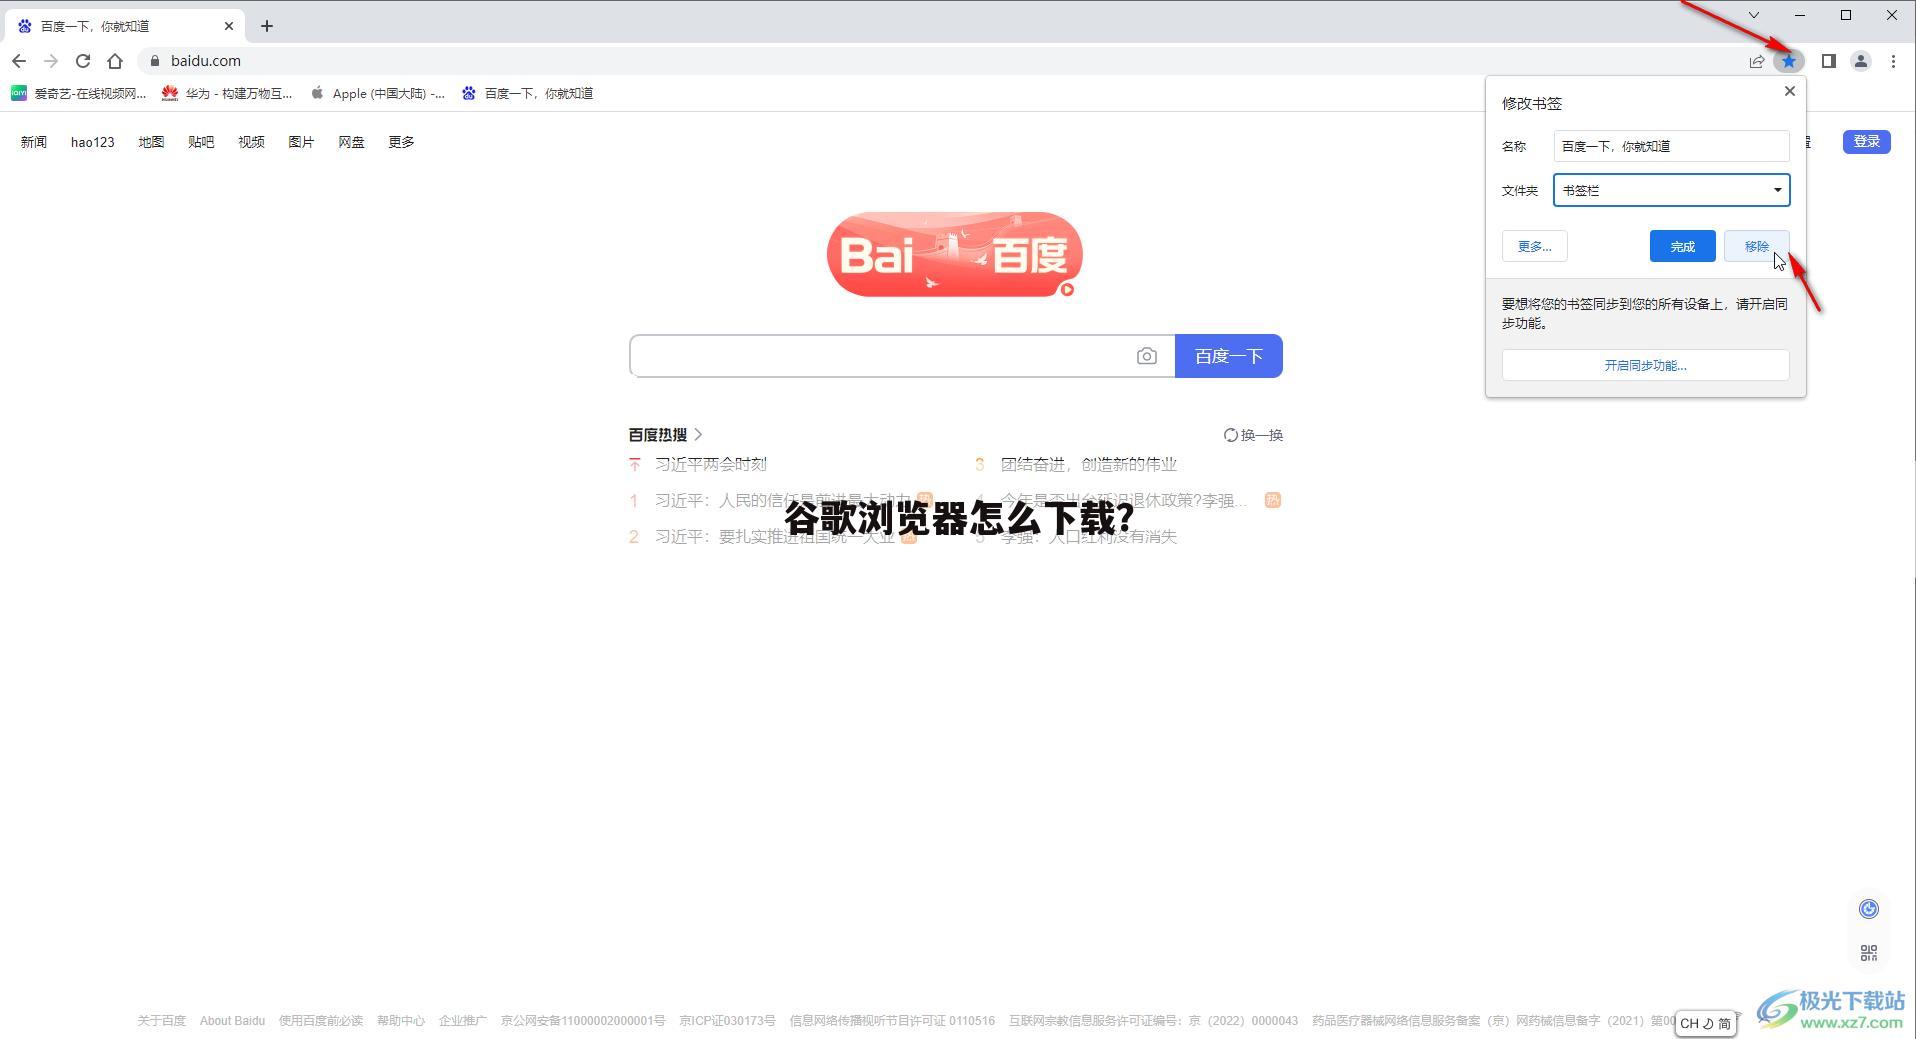
Task: Open 网盘 navigation link
Action: coord(351,142)
